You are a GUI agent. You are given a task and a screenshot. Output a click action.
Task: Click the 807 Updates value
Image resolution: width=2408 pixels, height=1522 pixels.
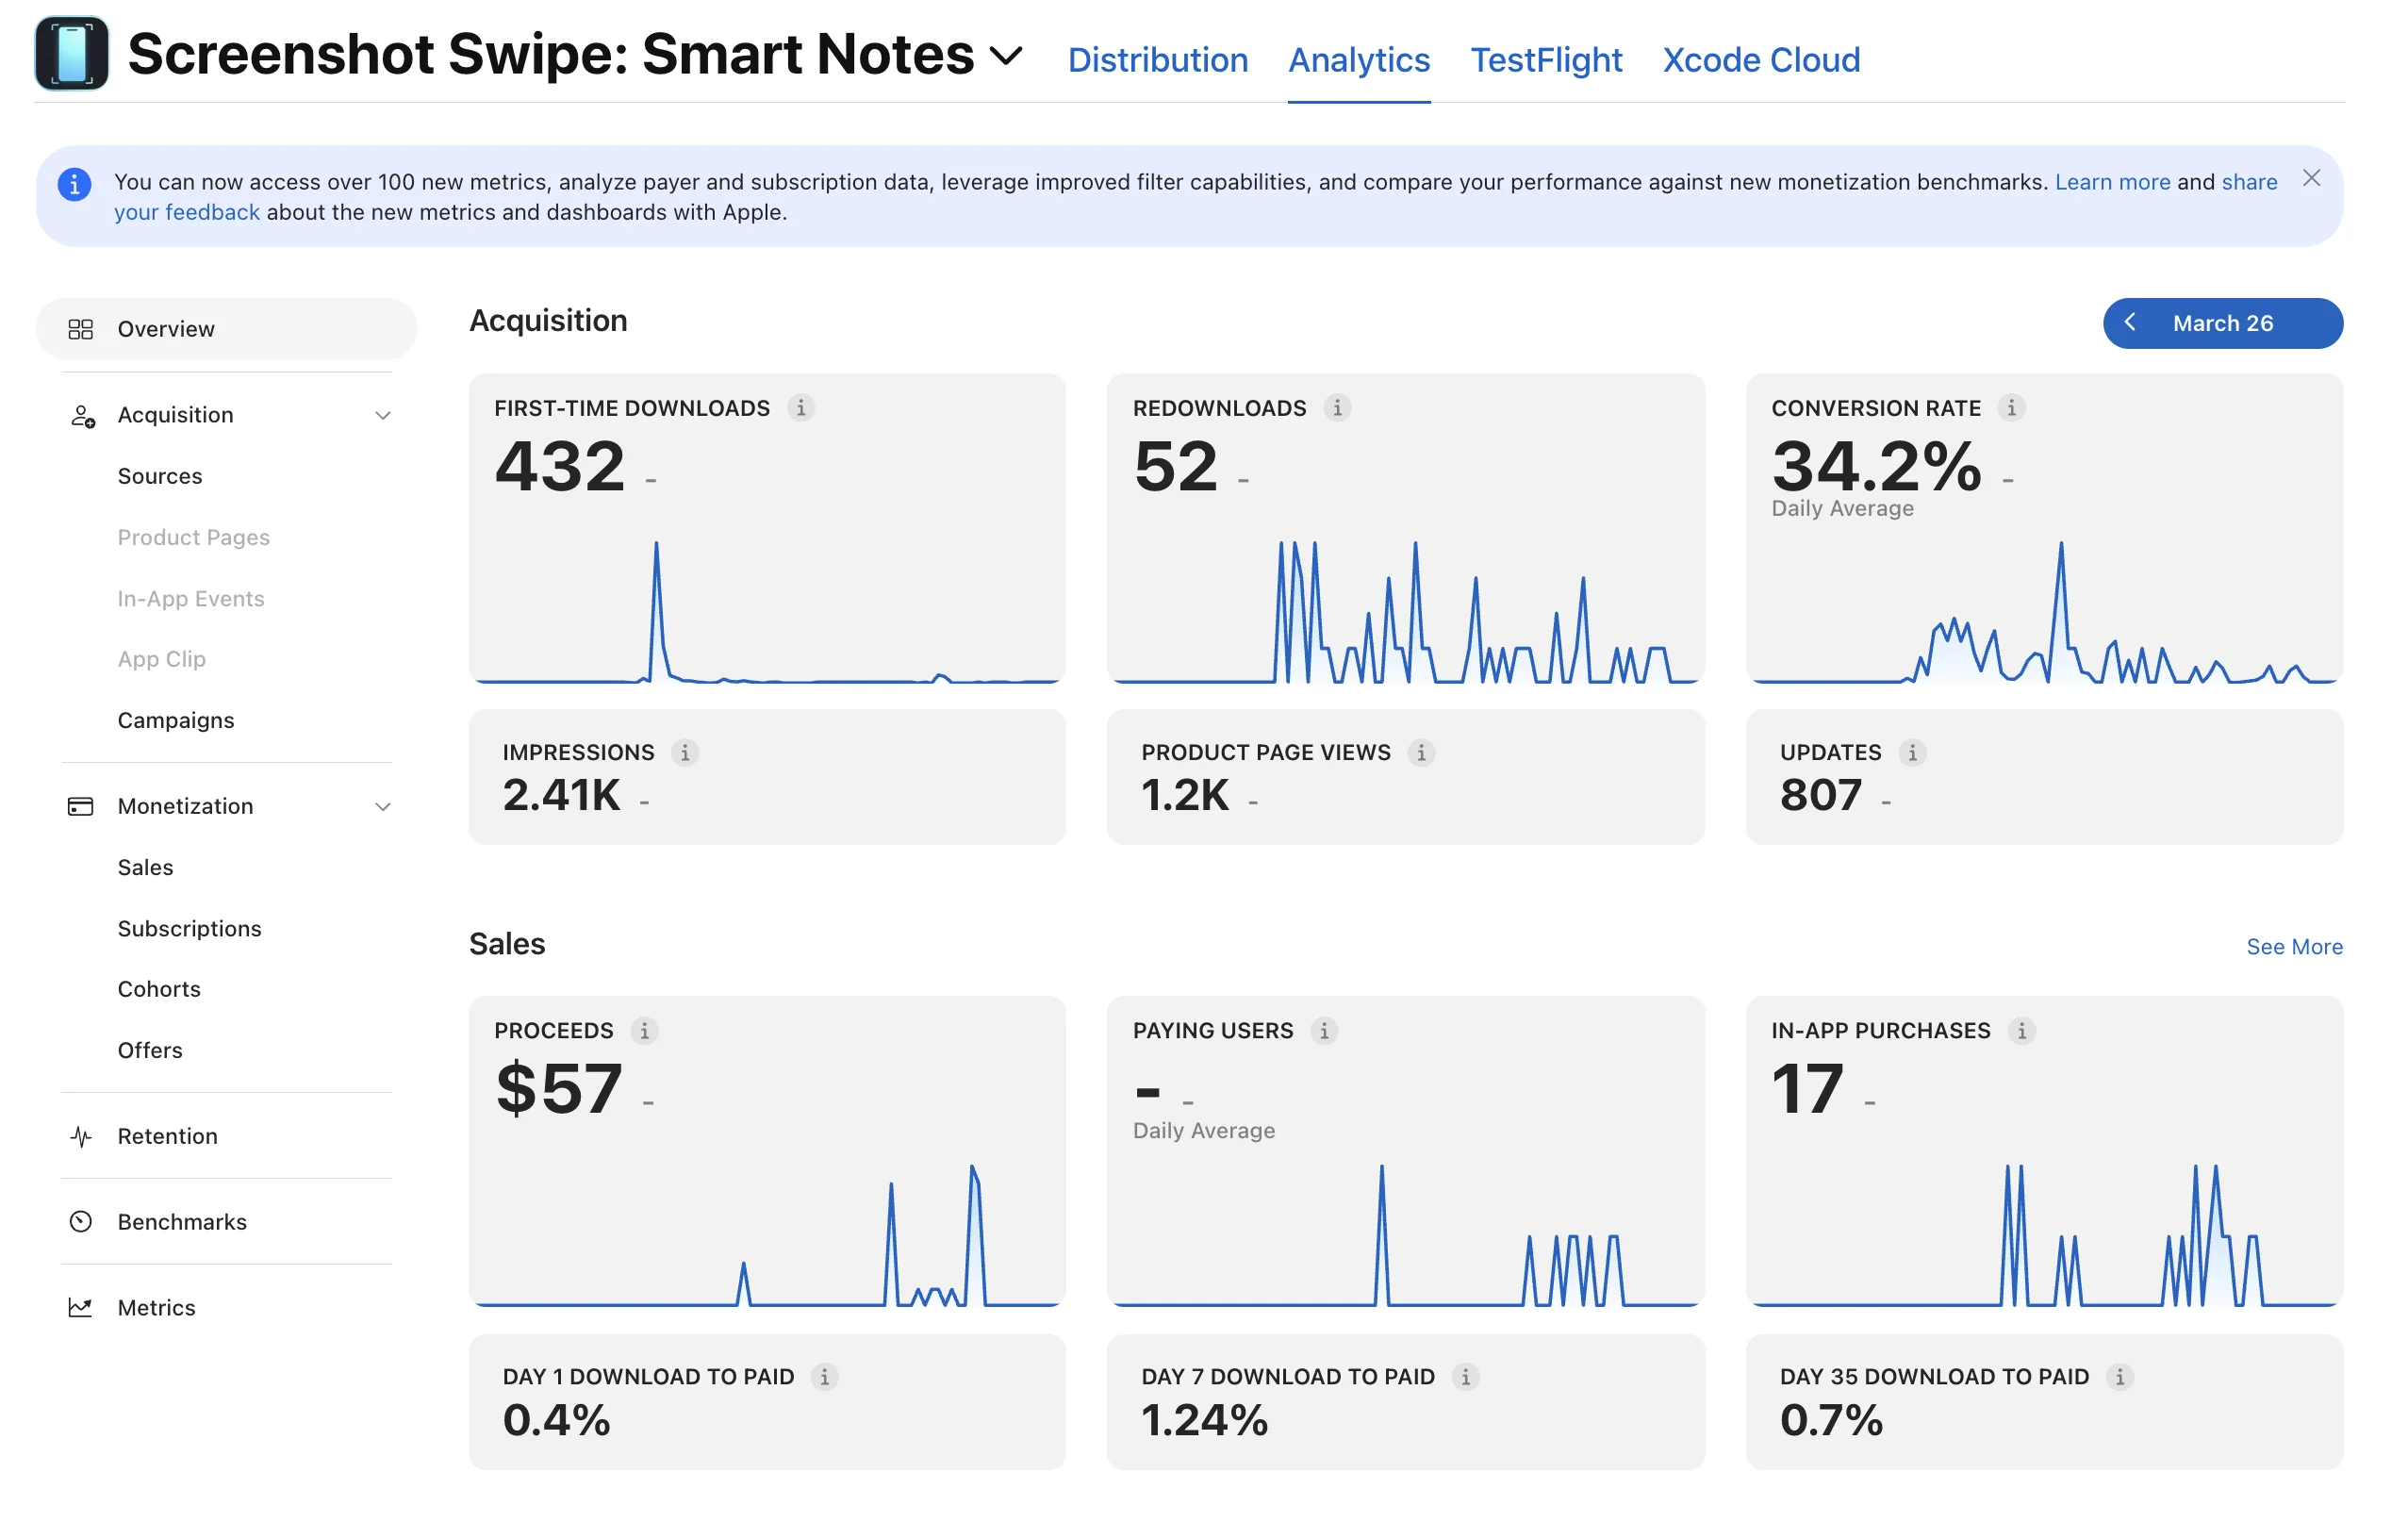[1820, 795]
